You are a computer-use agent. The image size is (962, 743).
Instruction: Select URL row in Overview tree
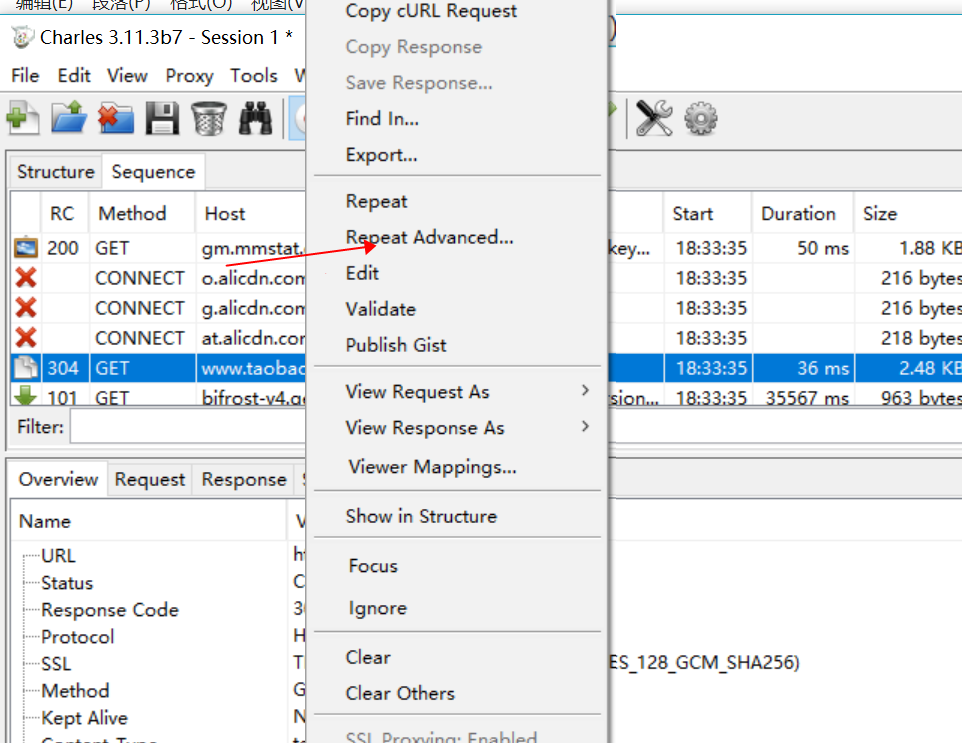(58, 556)
